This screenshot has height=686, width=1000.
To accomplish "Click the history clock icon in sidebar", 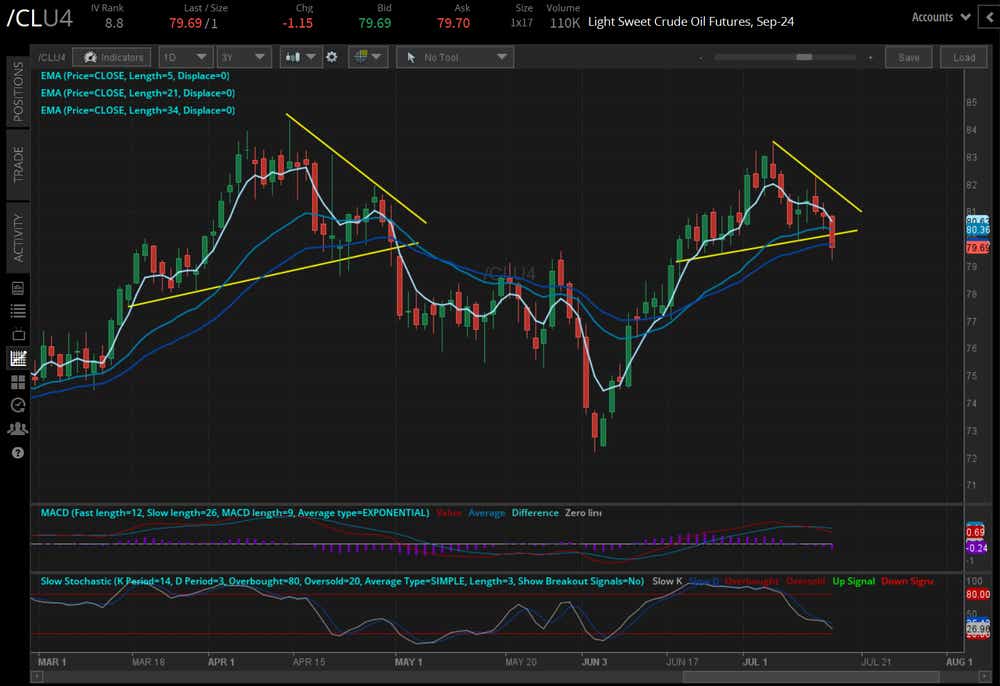I will pyautogui.click(x=16, y=405).
